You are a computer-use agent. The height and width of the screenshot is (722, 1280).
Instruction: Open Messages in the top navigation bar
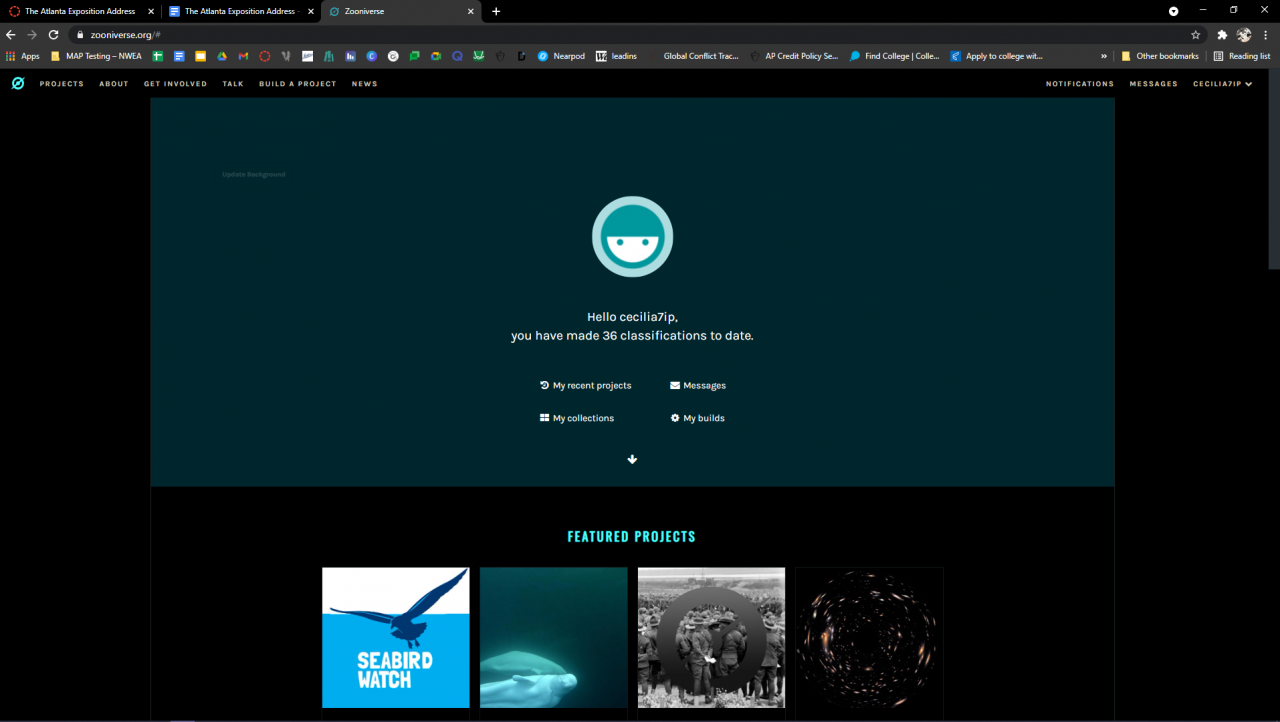[x=1154, y=84]
